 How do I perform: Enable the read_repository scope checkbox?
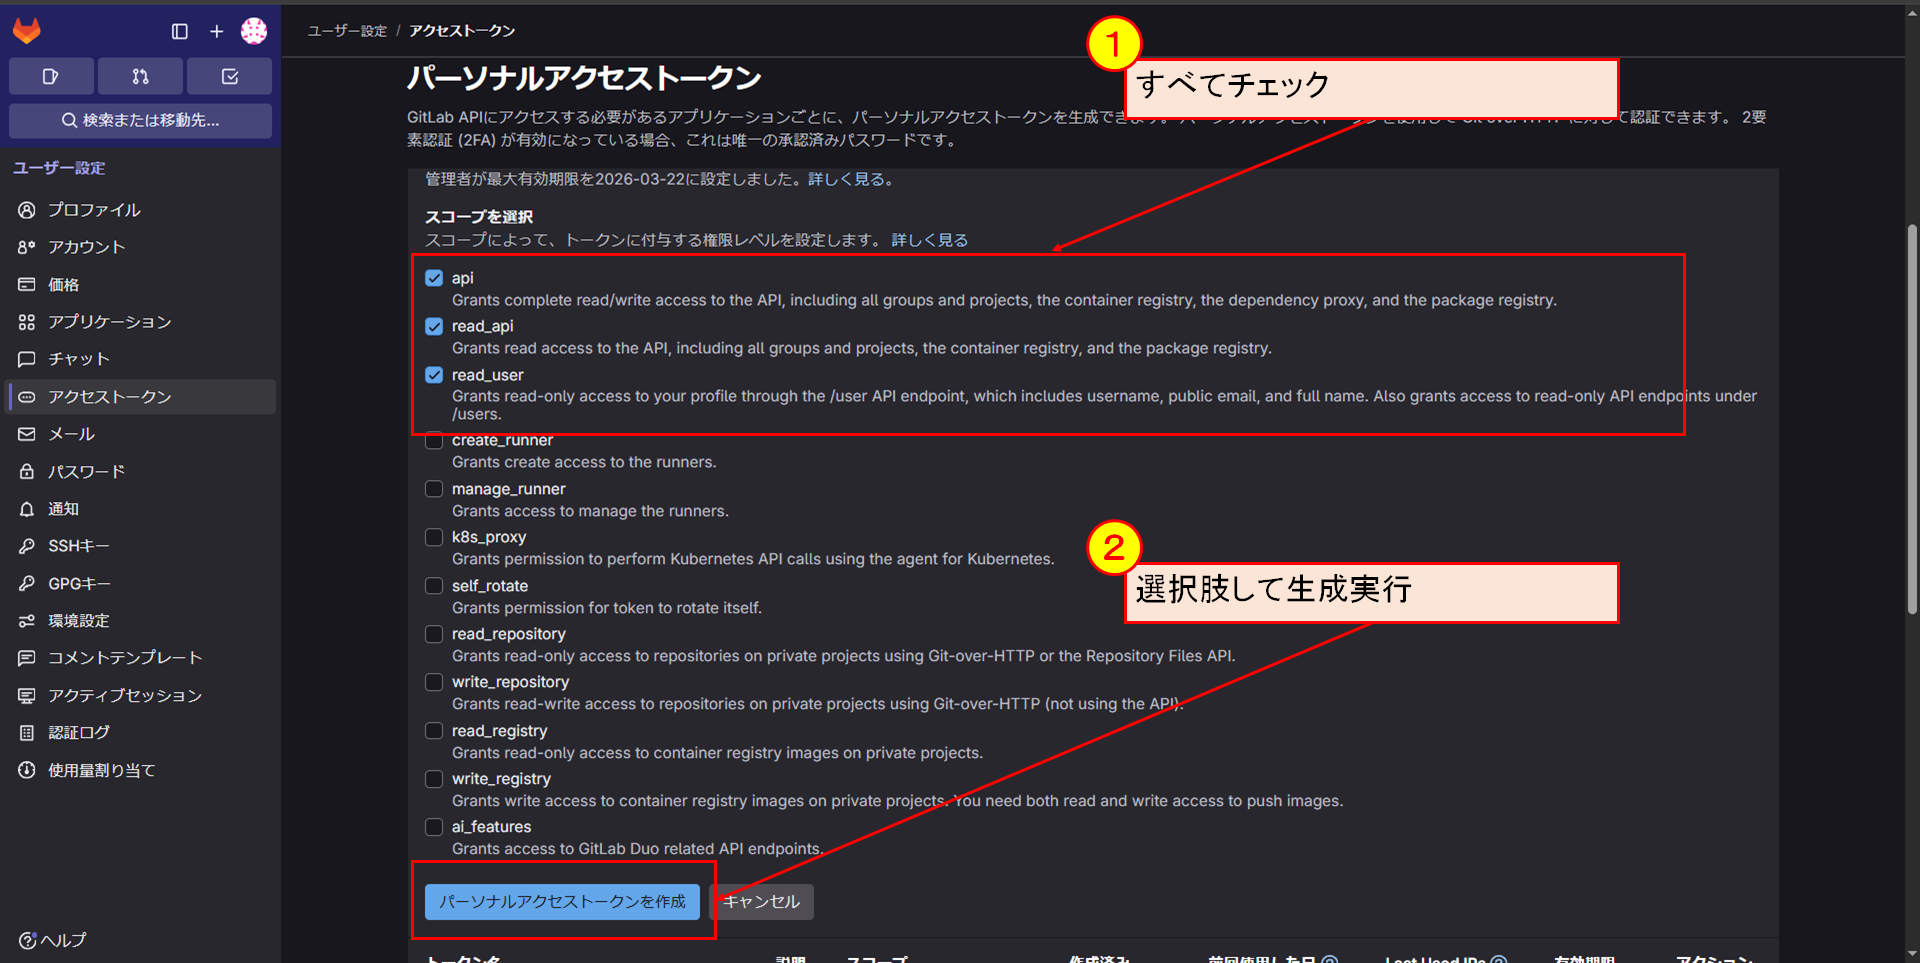[434, 634]
